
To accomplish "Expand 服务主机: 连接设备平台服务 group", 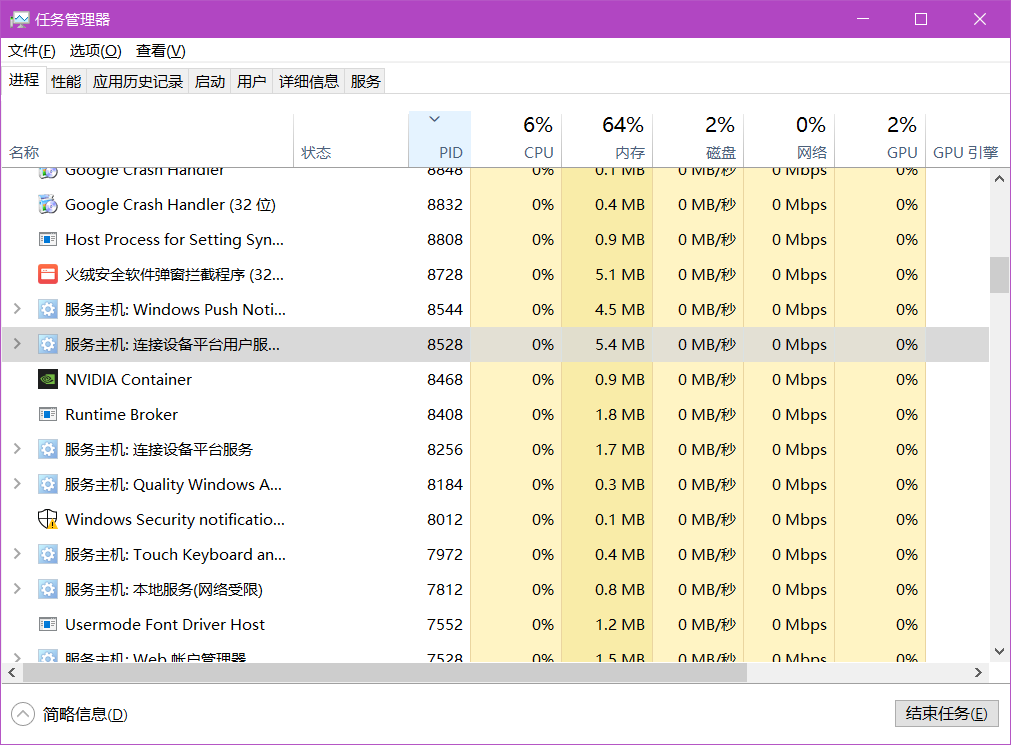I will [x=17, y=449].
